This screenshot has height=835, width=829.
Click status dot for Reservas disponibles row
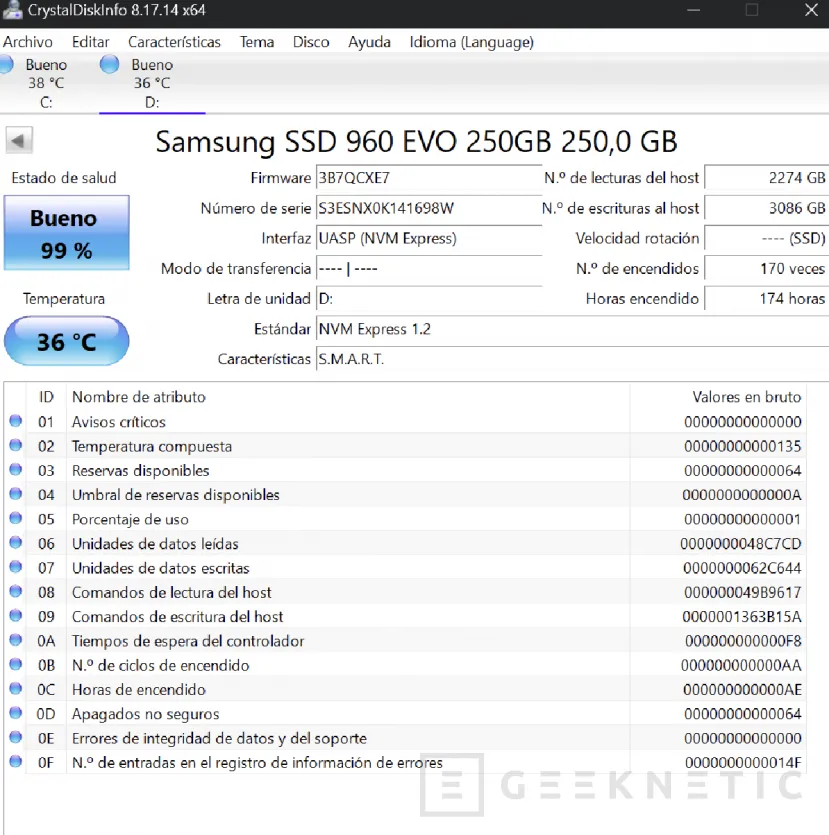(x=15, y=470)
